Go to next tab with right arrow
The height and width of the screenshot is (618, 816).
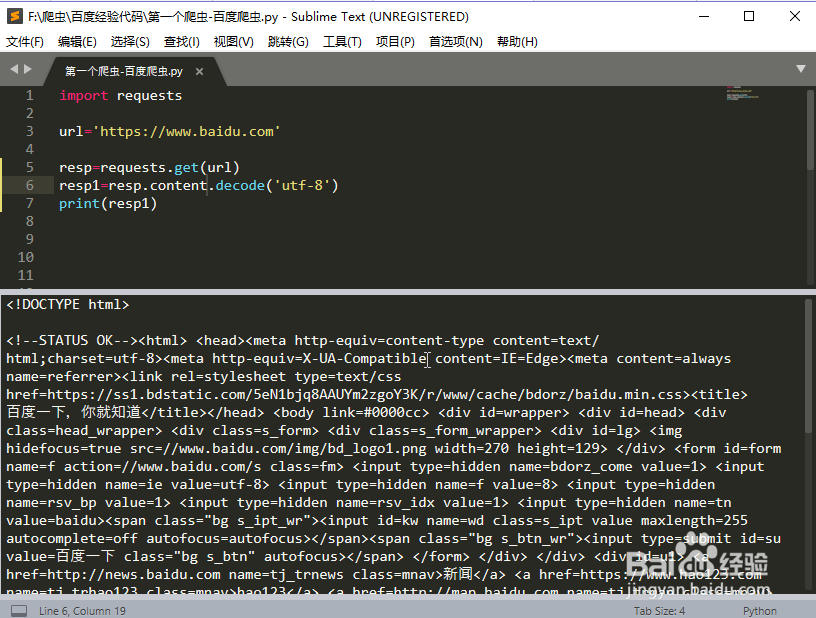click(28, 69)
